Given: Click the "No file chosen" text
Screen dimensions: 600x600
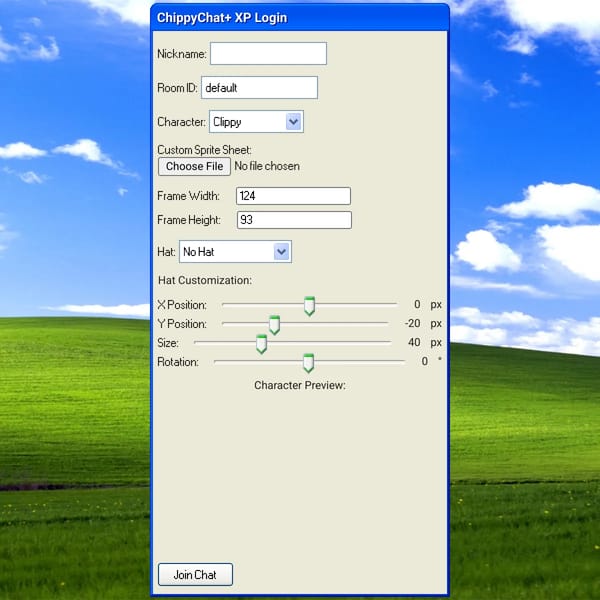Looking at the screenshot, I should [267, 166].
